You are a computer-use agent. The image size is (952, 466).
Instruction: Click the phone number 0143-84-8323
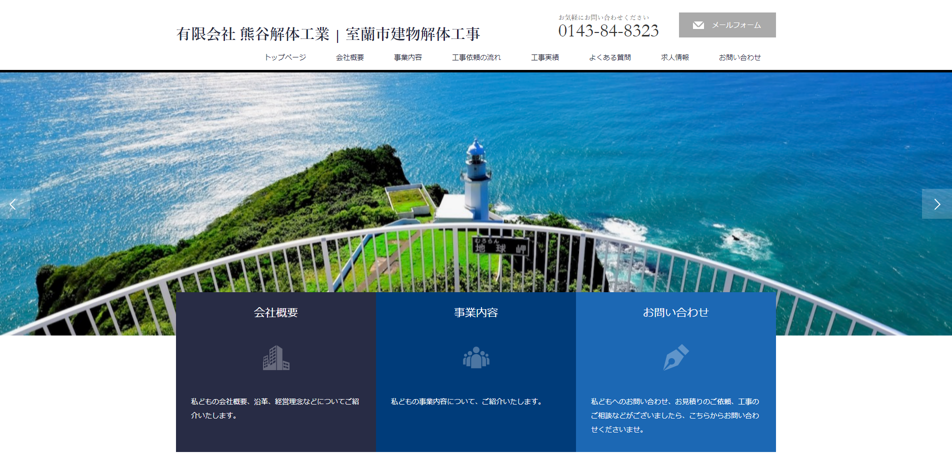click(x=608, y=31)
